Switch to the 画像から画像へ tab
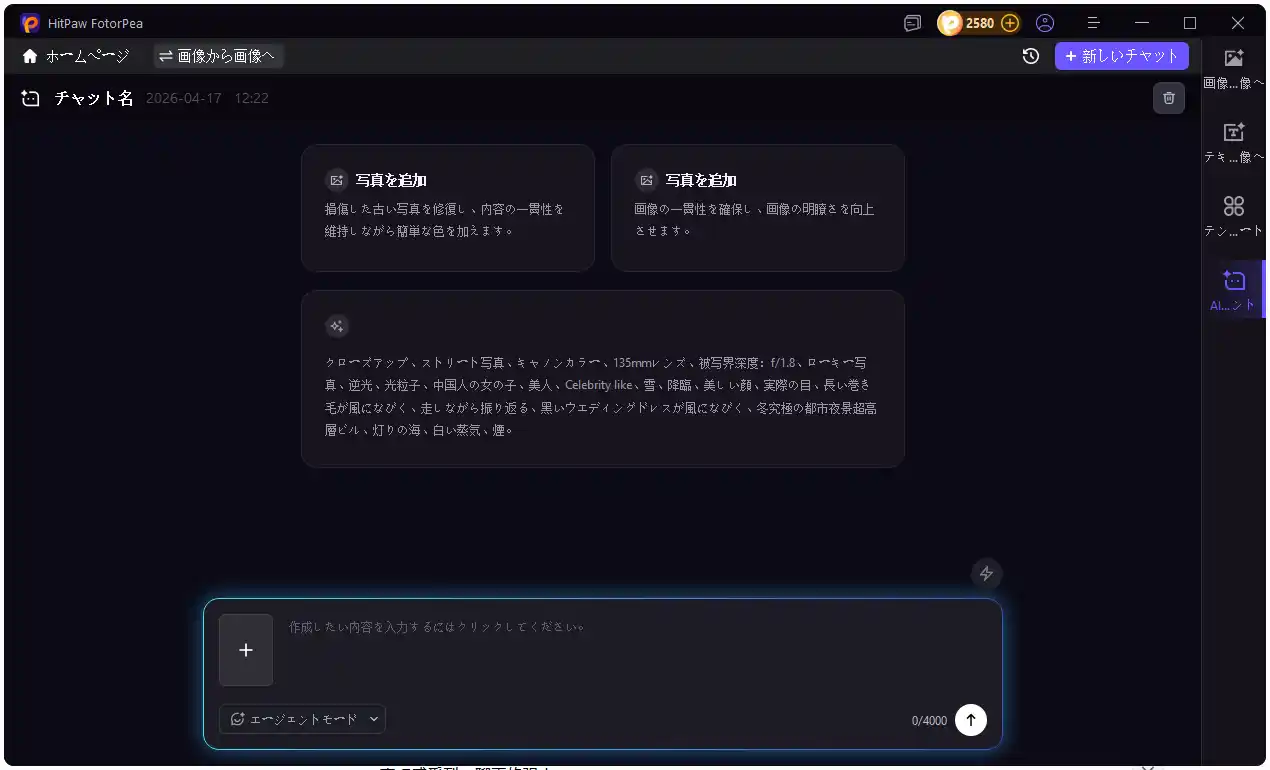Image resolution: width=1270 pixels, height=770 pixels. click(x=217, y=56)
